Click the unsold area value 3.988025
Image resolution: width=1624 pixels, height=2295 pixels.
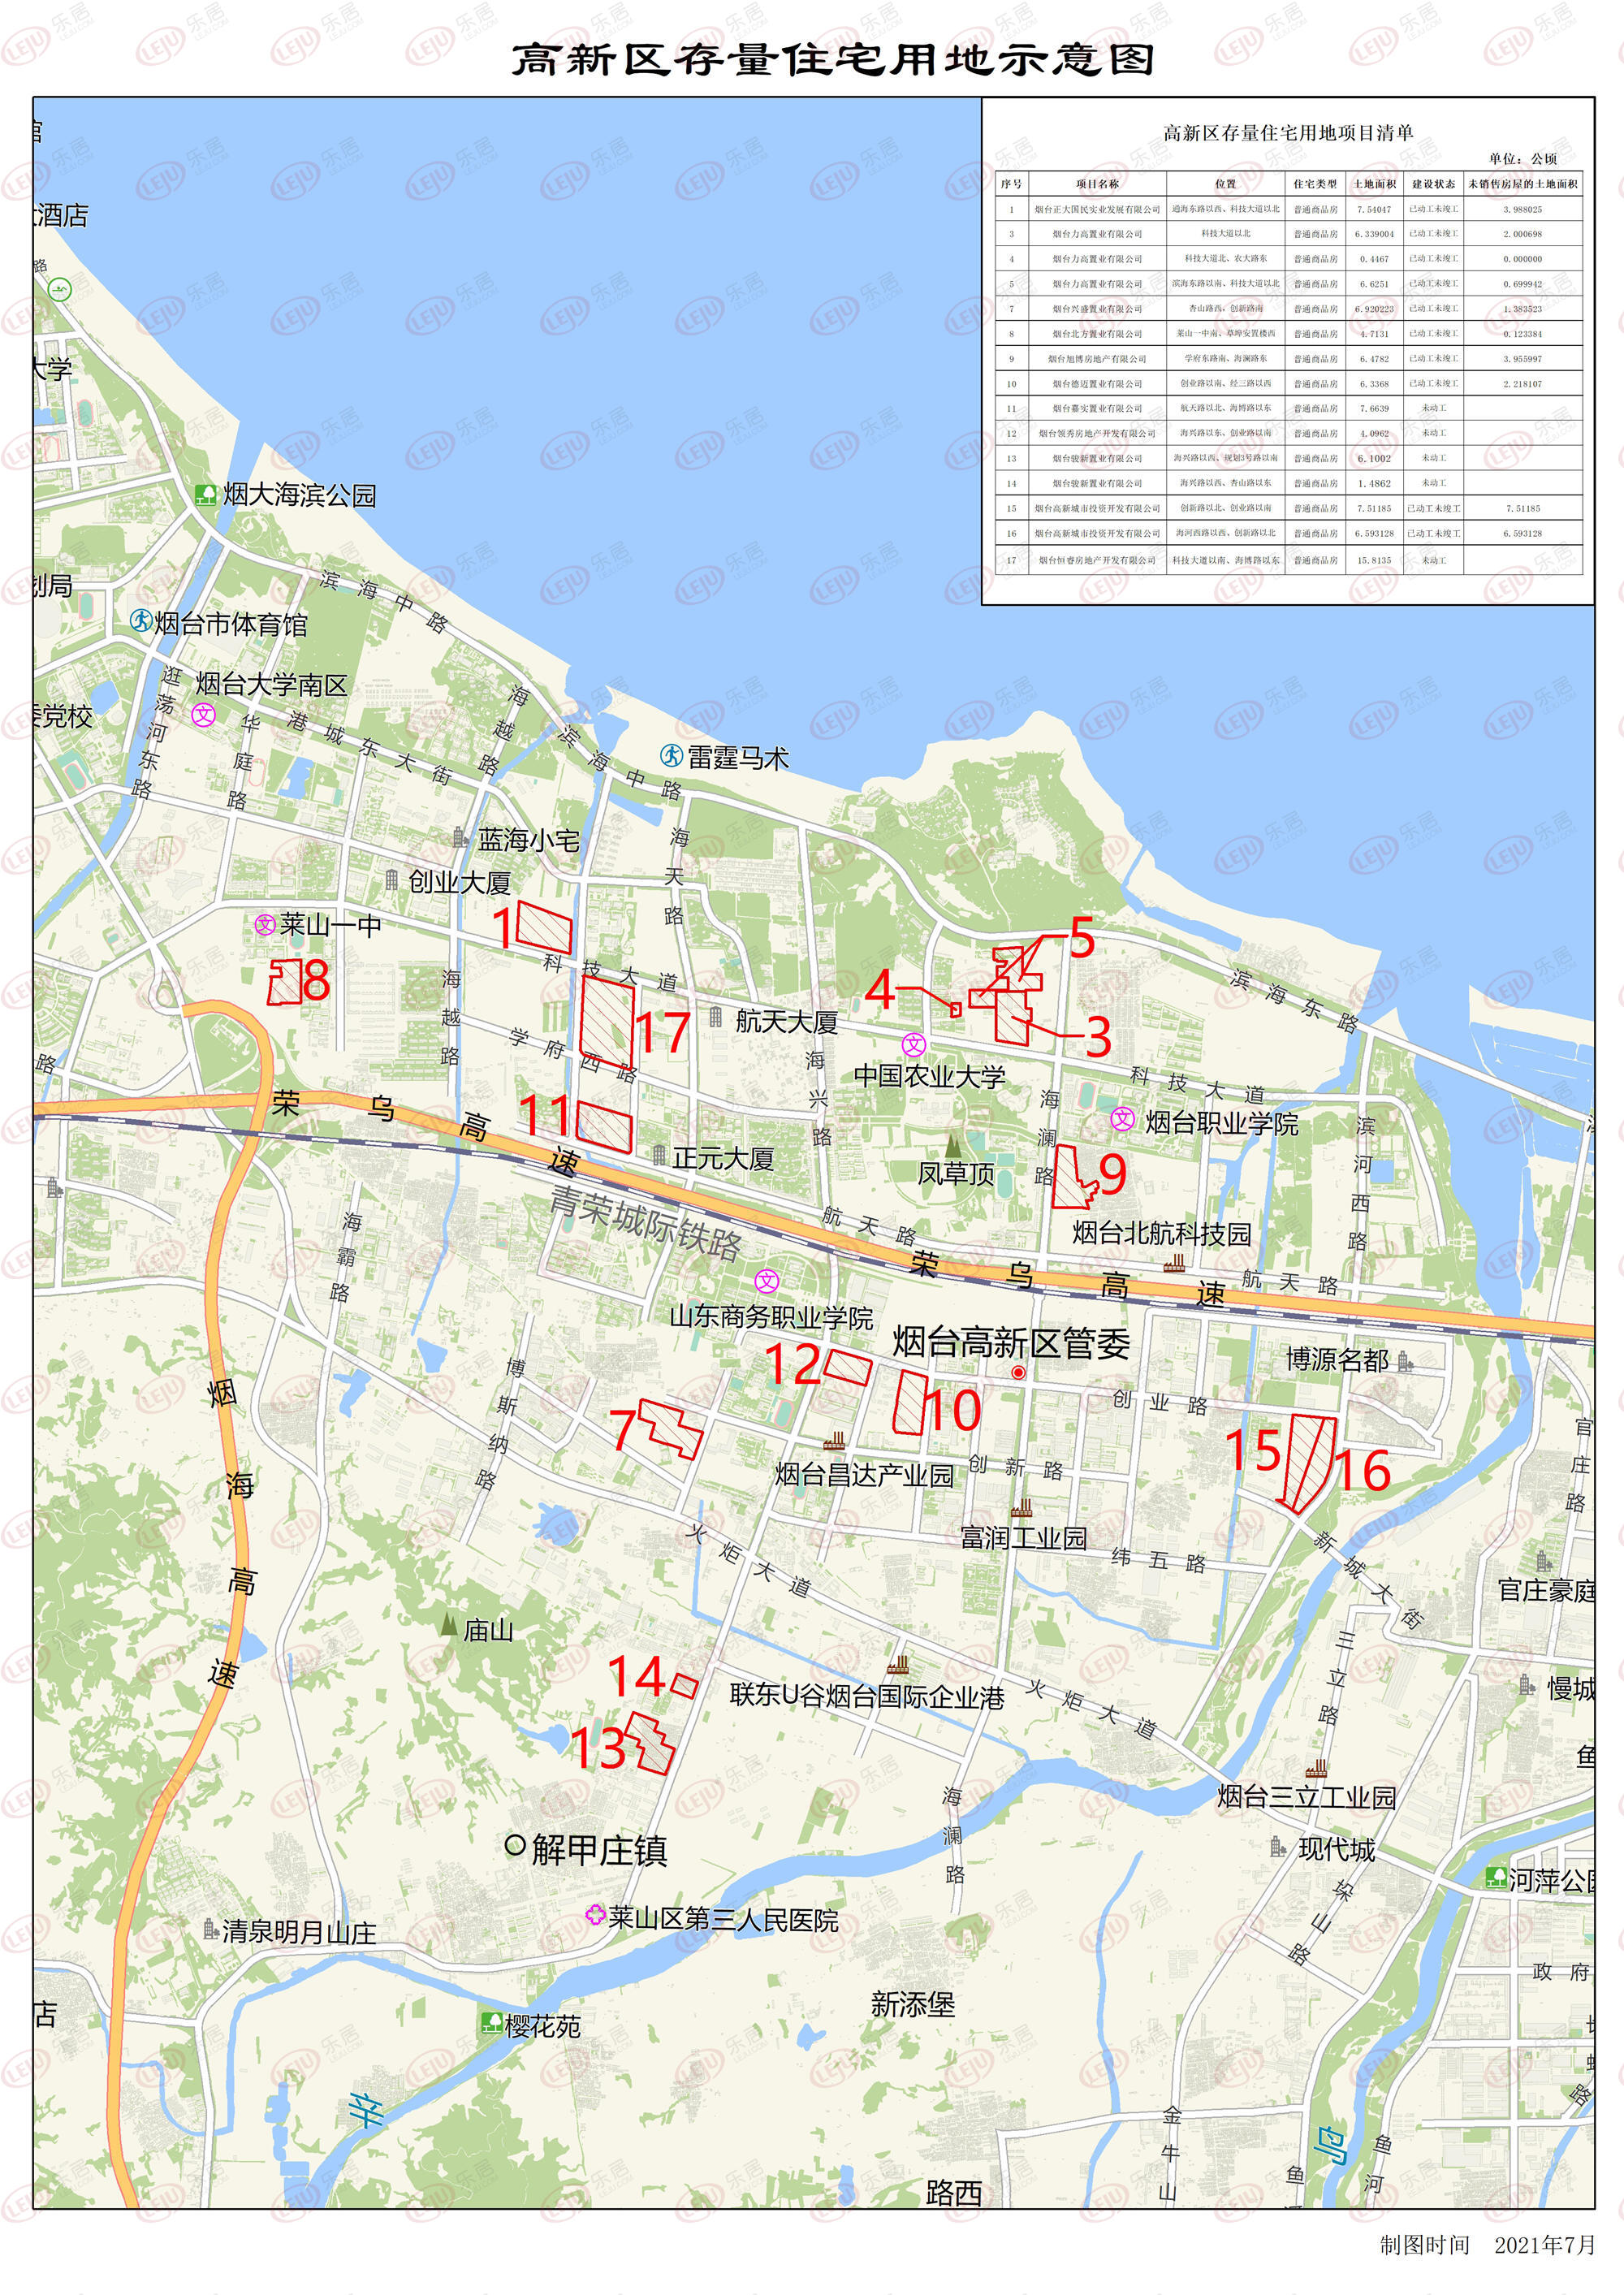point(1522,210)
